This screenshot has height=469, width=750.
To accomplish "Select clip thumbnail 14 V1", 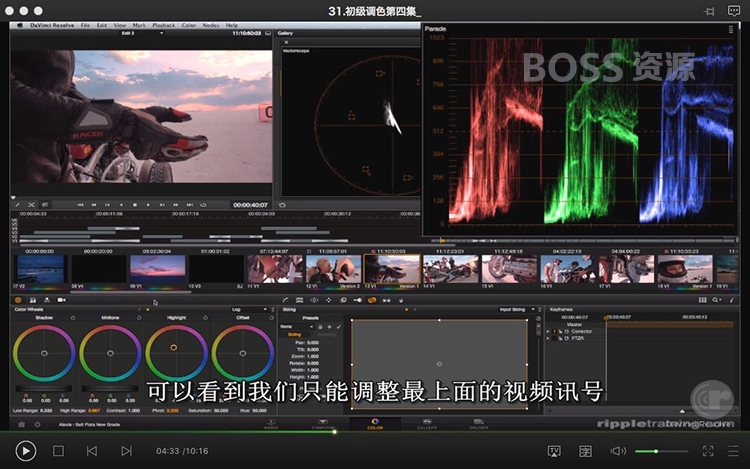I will (x=451, y=269).
